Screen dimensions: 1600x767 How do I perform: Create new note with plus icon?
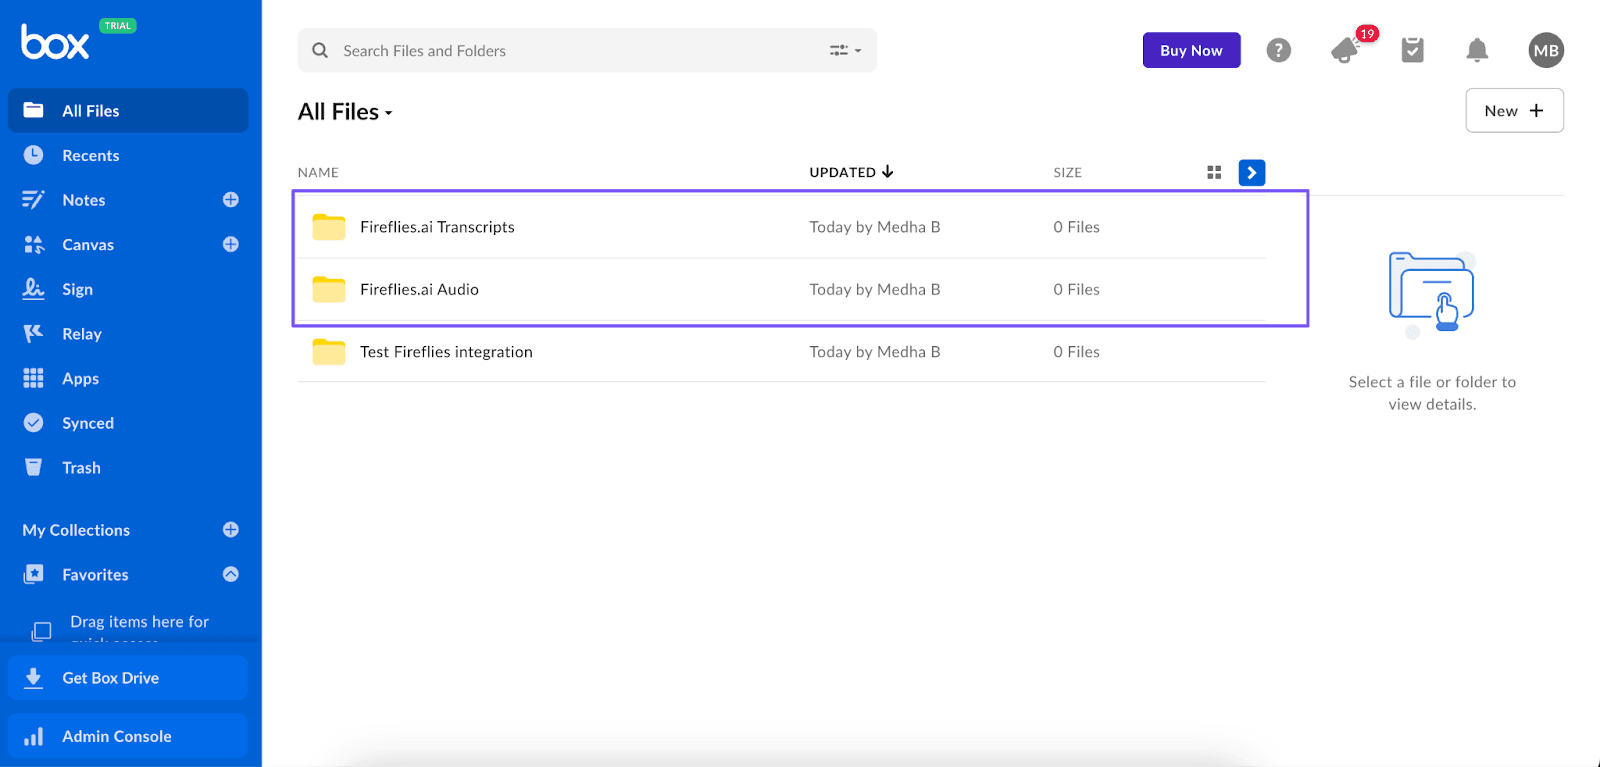pyautogui.click(x=231, y=200)
